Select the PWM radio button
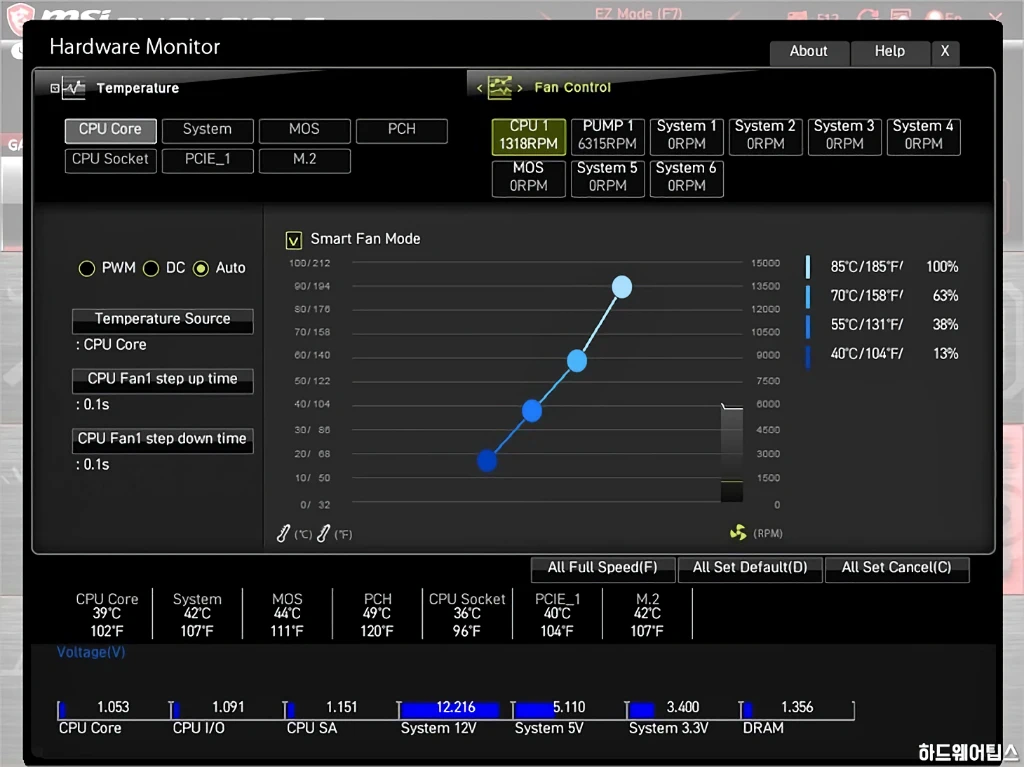 (x=87, y=269)
